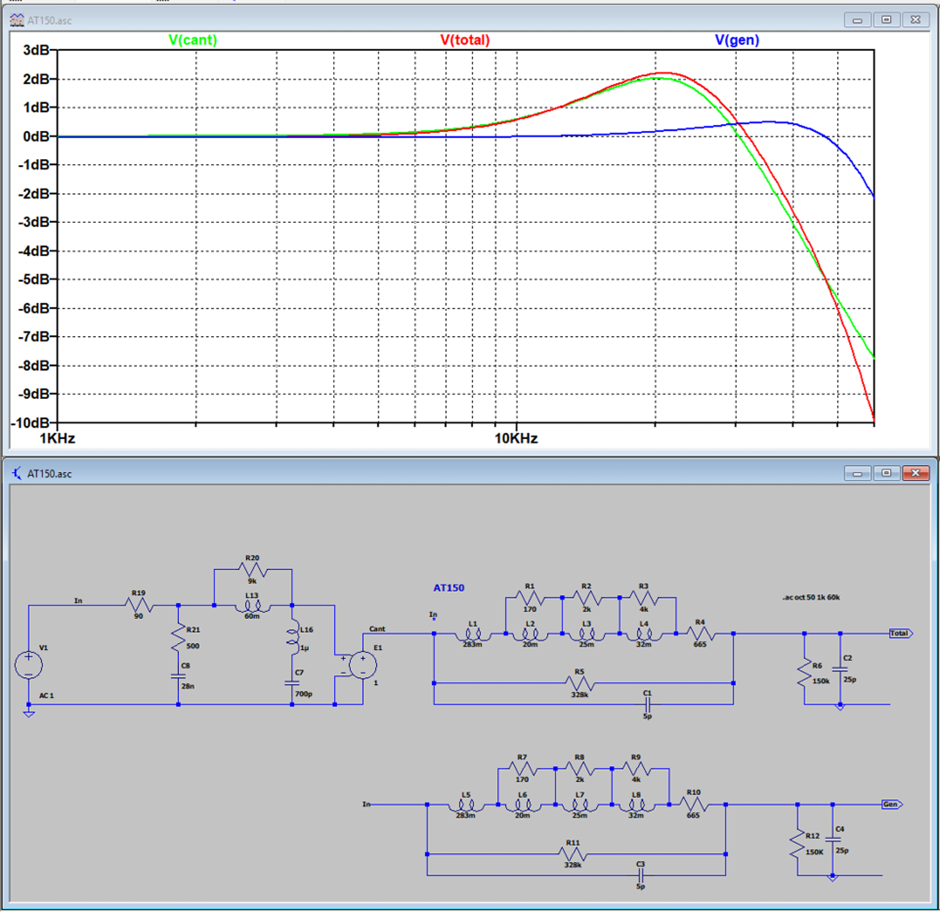The width and height of the screenshot is (940, 912).
Task: Click the -10dB label on vertical axis
Action: pos(30,423)
